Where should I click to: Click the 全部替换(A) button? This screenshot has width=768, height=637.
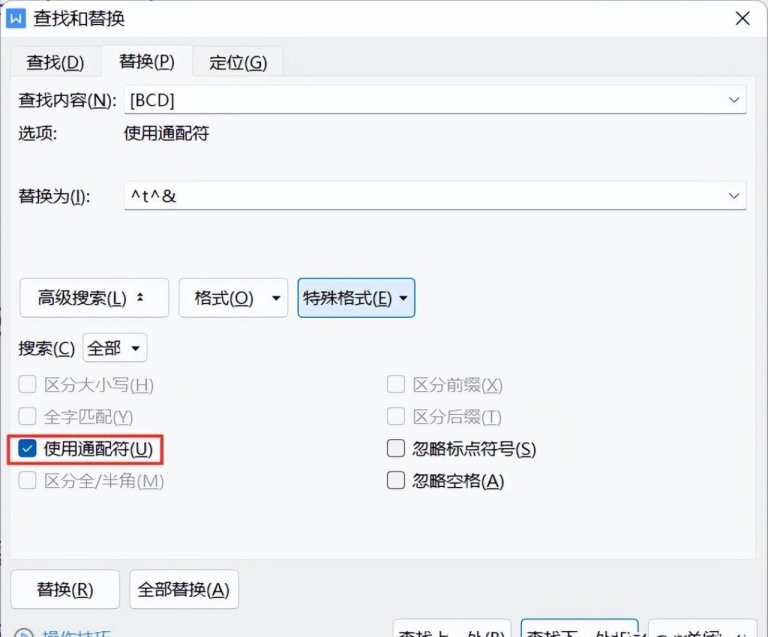tap(184, 589)
